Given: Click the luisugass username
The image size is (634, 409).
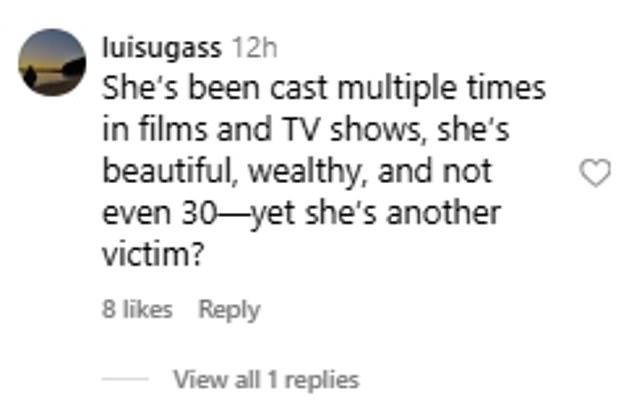Looking at the screenshot, I should coord(164,46).
